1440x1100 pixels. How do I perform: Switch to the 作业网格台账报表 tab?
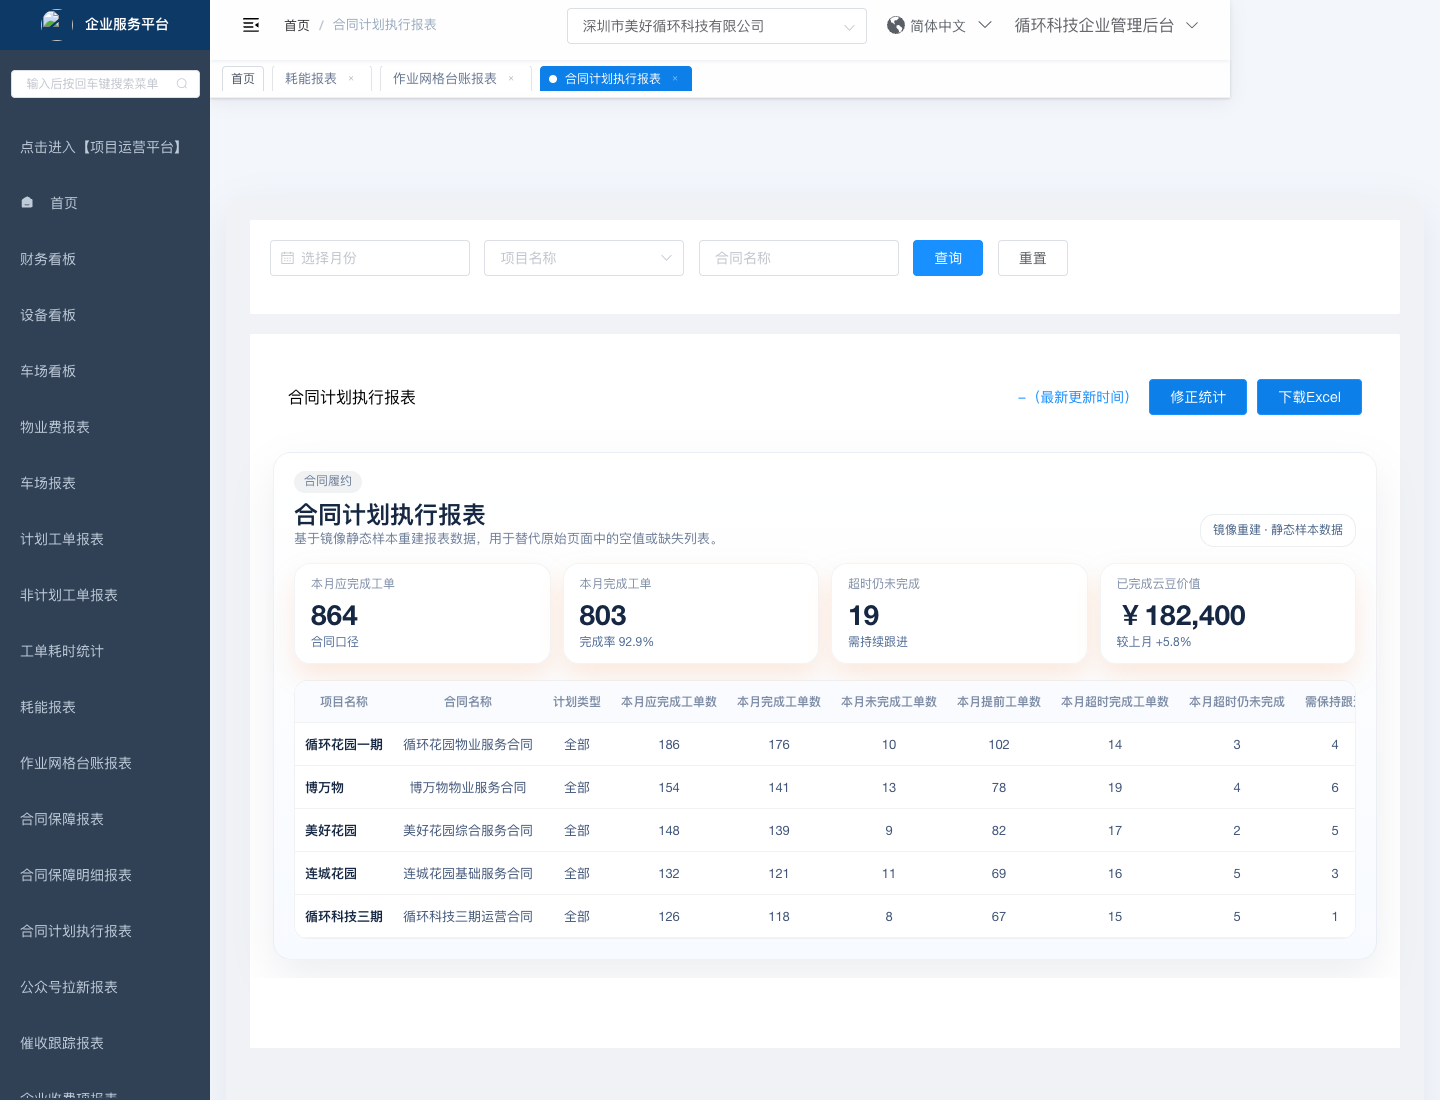coord(445,79)
